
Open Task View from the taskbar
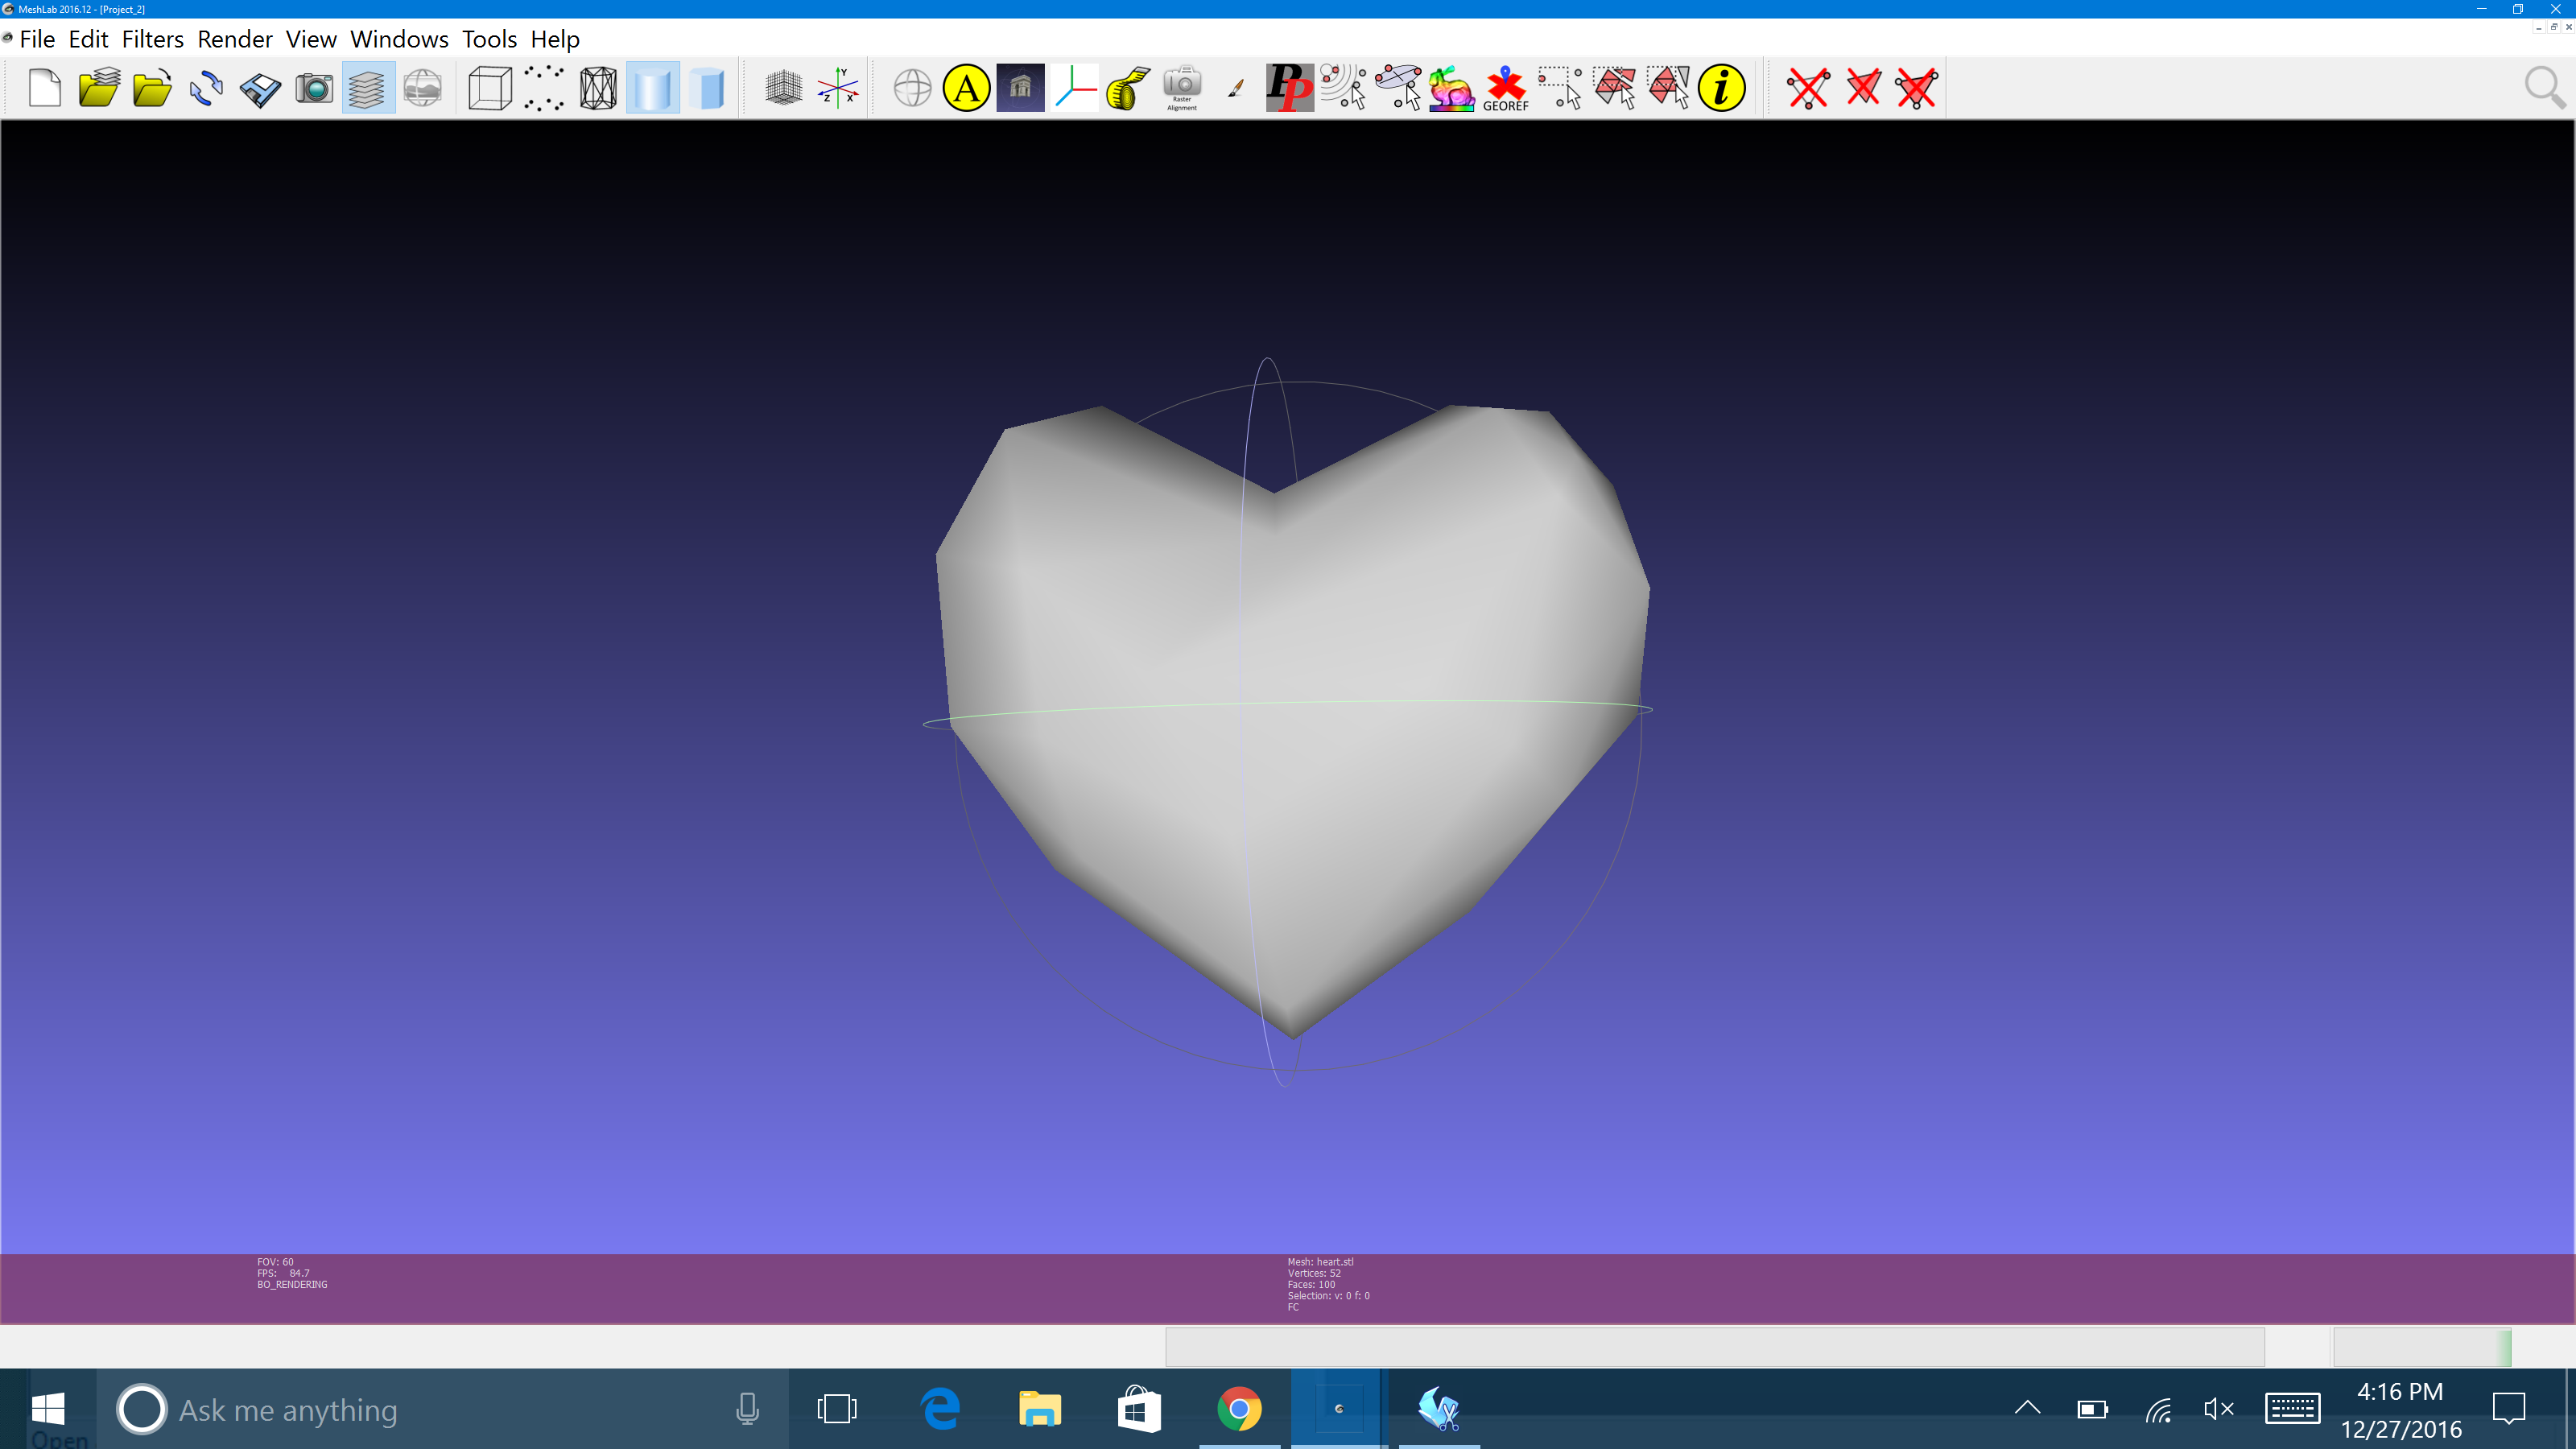pyautogui.click(x=837, y=1409)
